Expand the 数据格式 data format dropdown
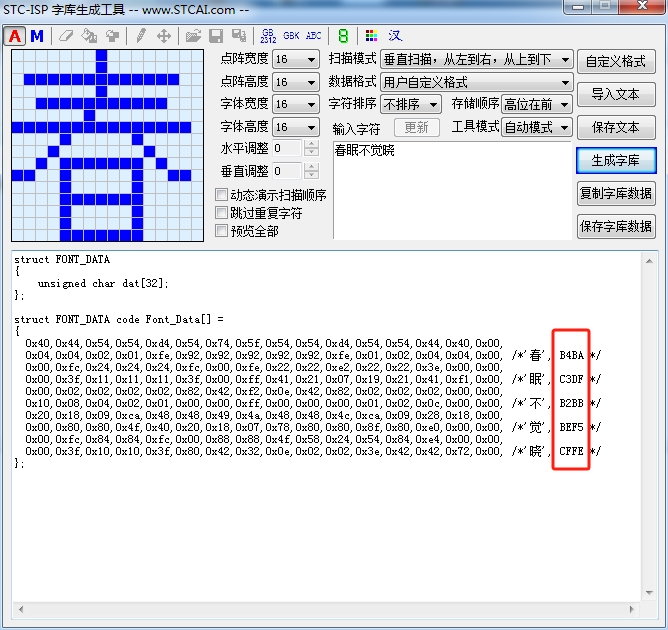This screenshot has width=668, height=630. [477, 82]
